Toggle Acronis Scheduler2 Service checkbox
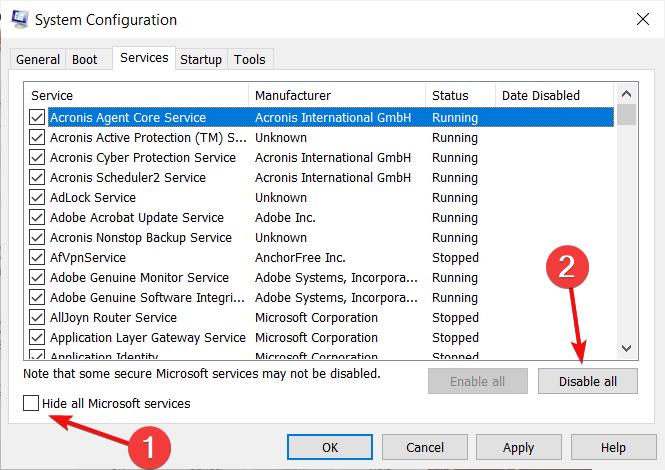665x470 pixels. click(x=37, y=177)
